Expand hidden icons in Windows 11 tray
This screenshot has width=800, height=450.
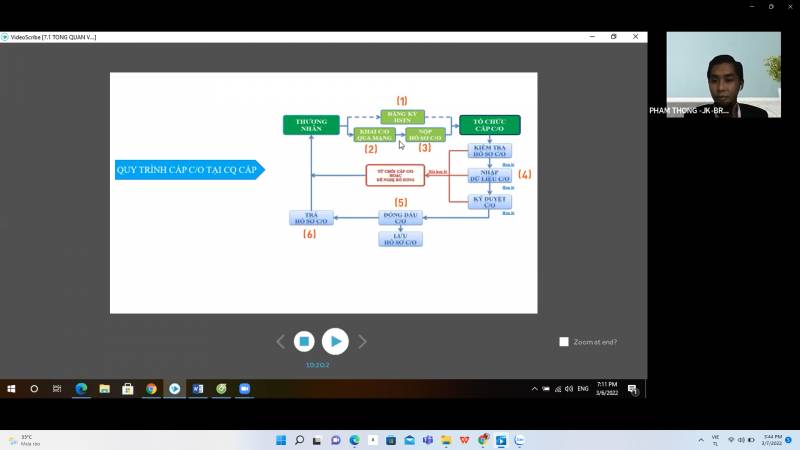click(701, 440)
